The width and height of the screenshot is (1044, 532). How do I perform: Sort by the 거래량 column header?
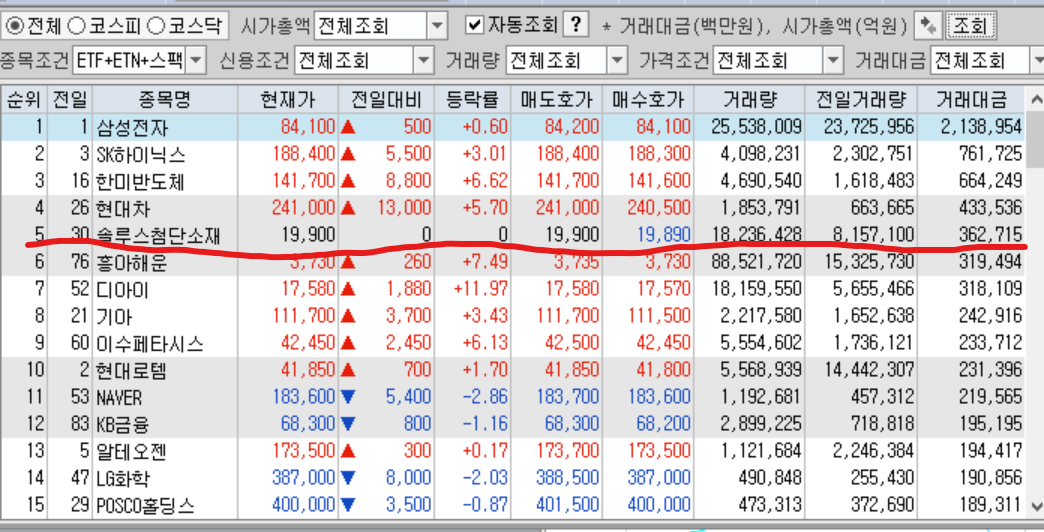[x=749, y=100]
